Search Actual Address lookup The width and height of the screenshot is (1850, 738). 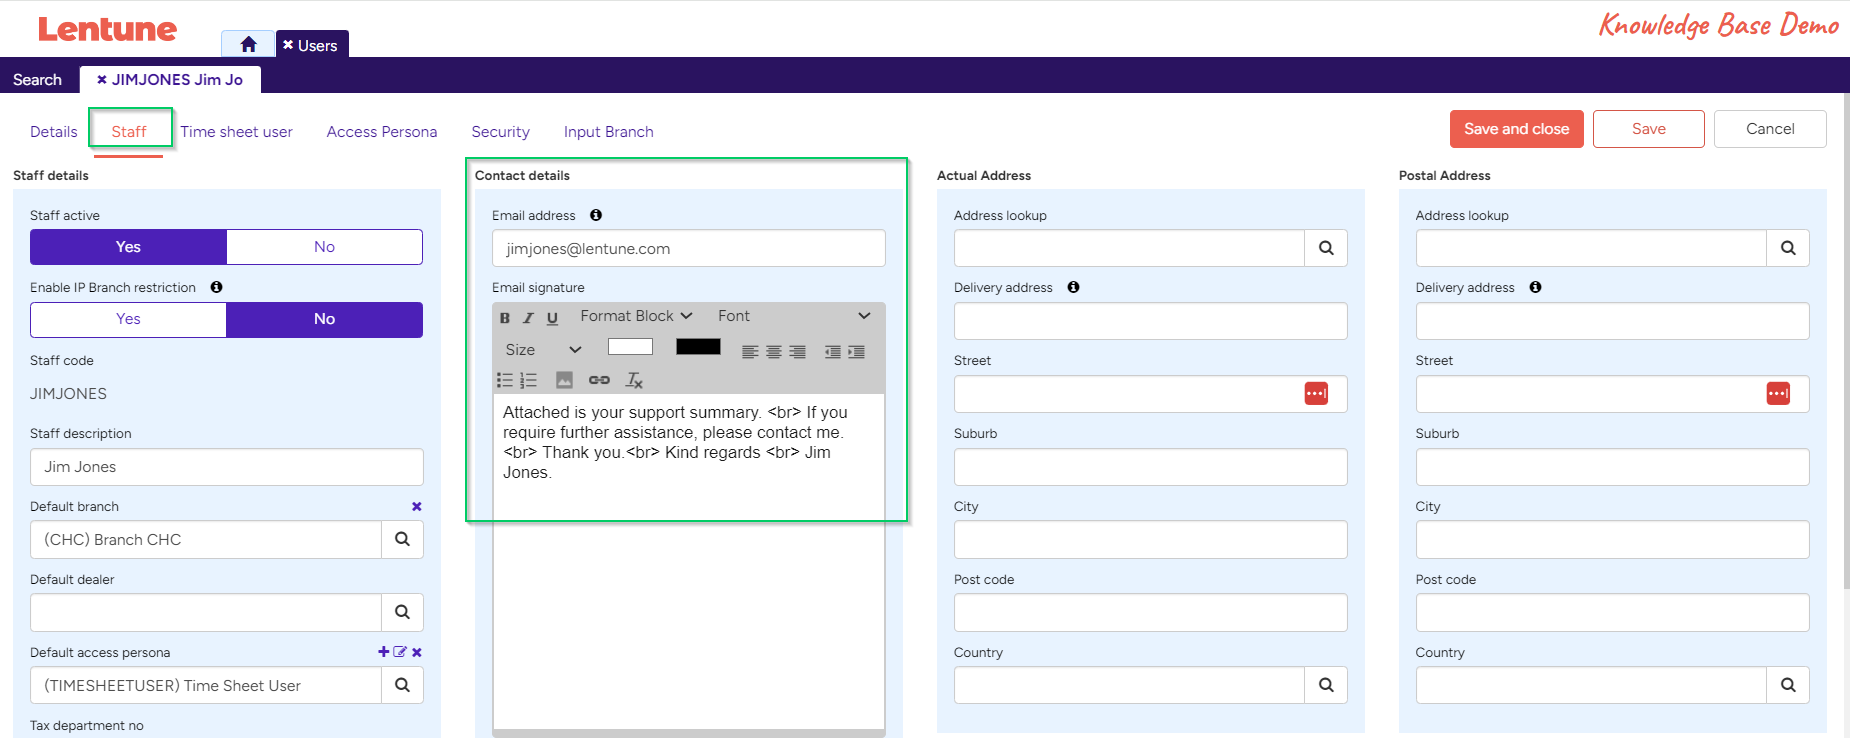pyautogui.click(x=1326, y=248)
